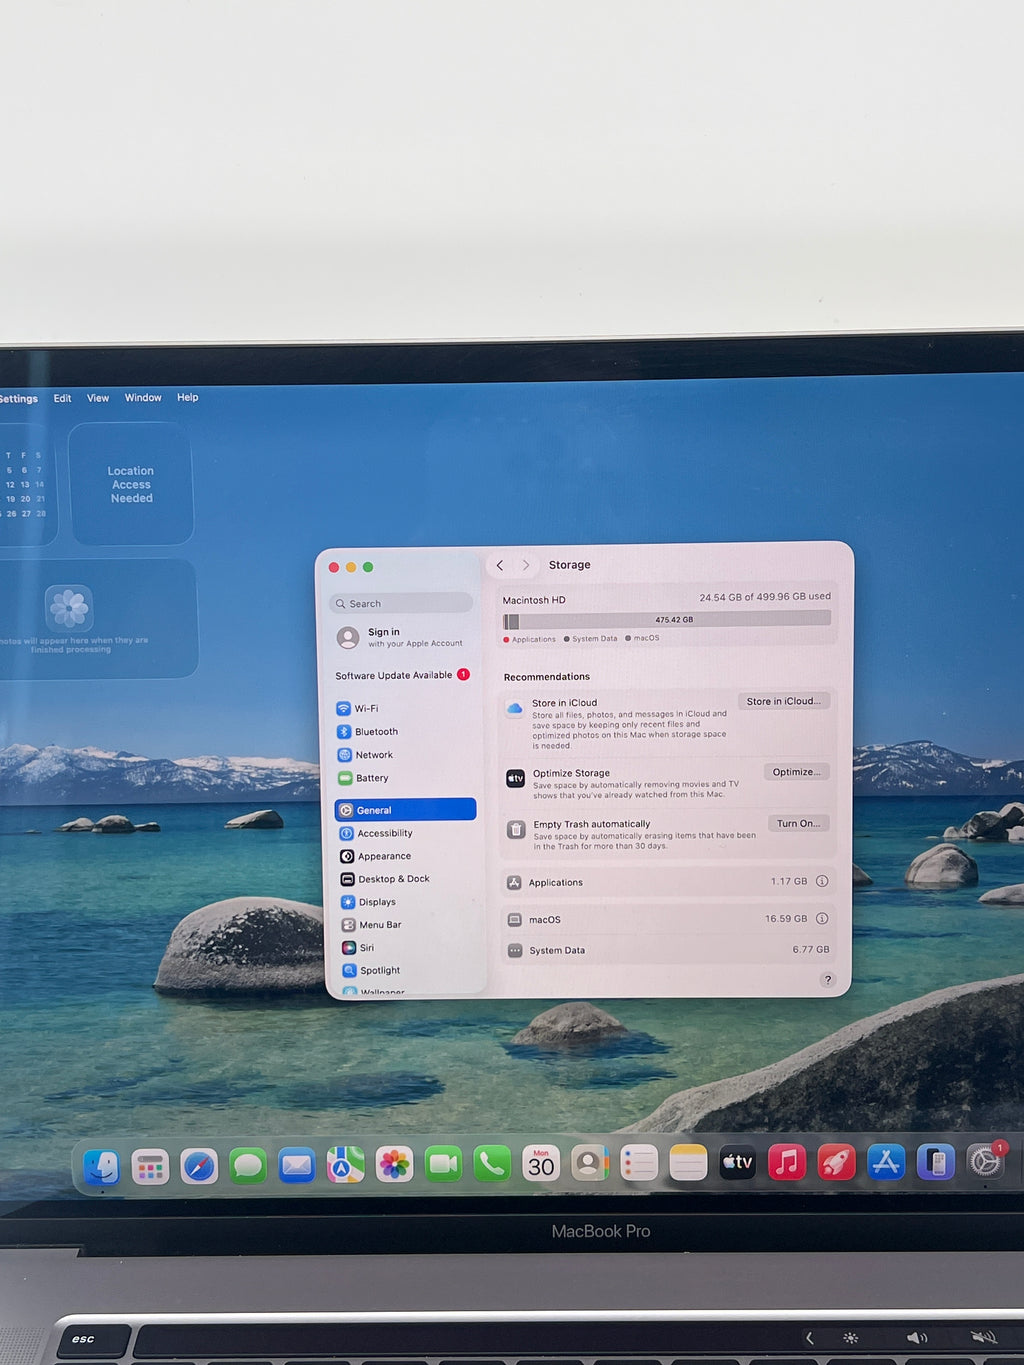Show info for Applications storage

pyautogui.click(x=822, y=881)
